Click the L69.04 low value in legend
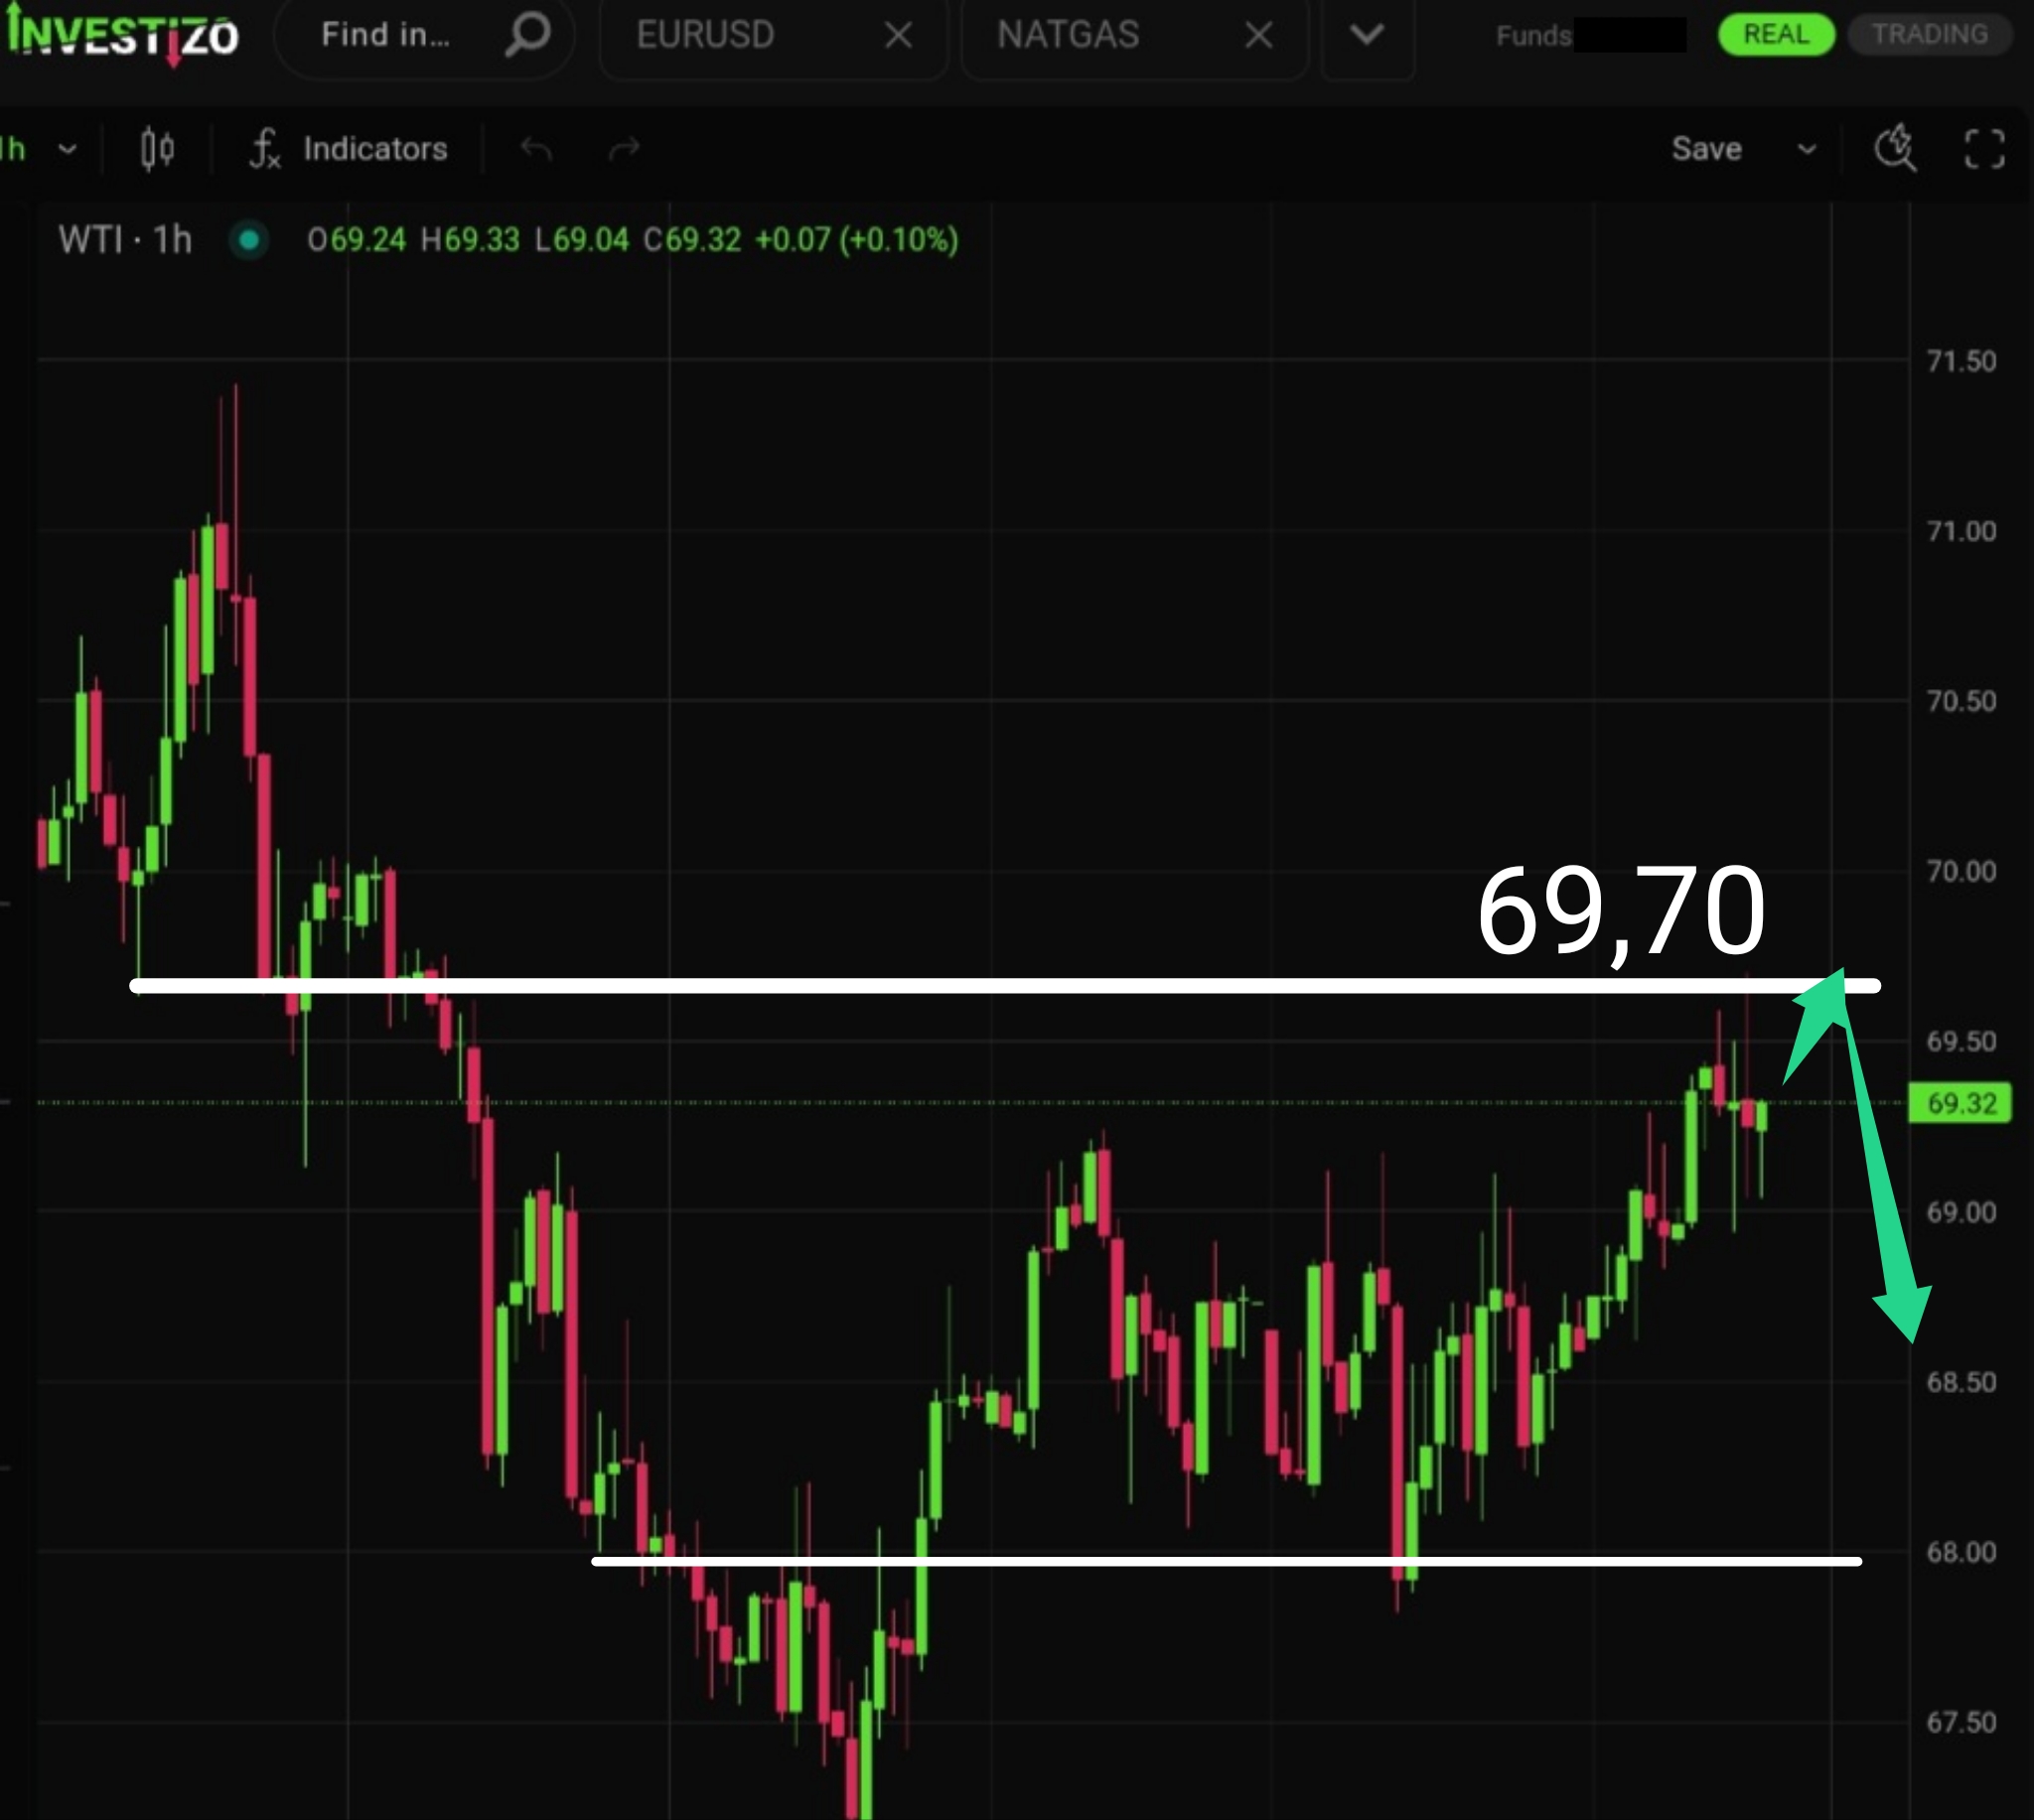The image size is (2034, 1820). tap(581, 240)
